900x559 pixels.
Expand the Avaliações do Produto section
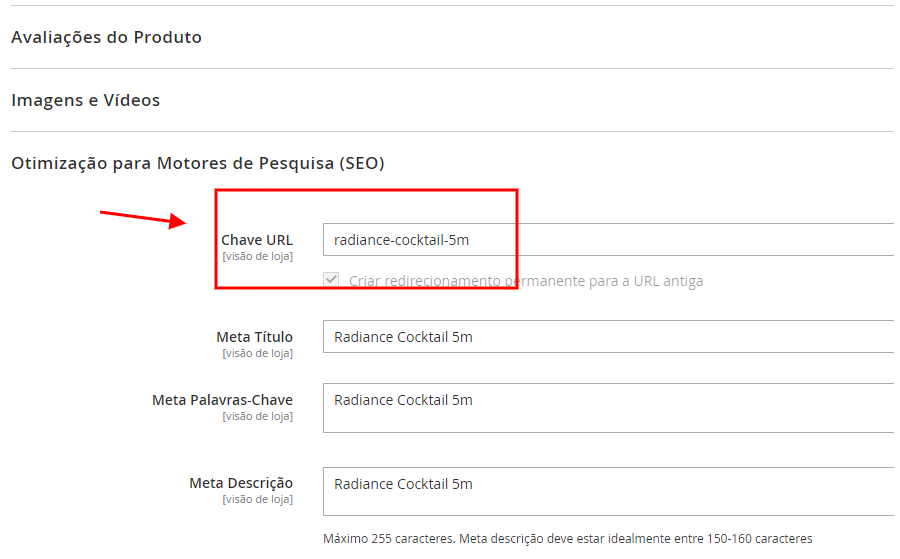tap(106, 38)
